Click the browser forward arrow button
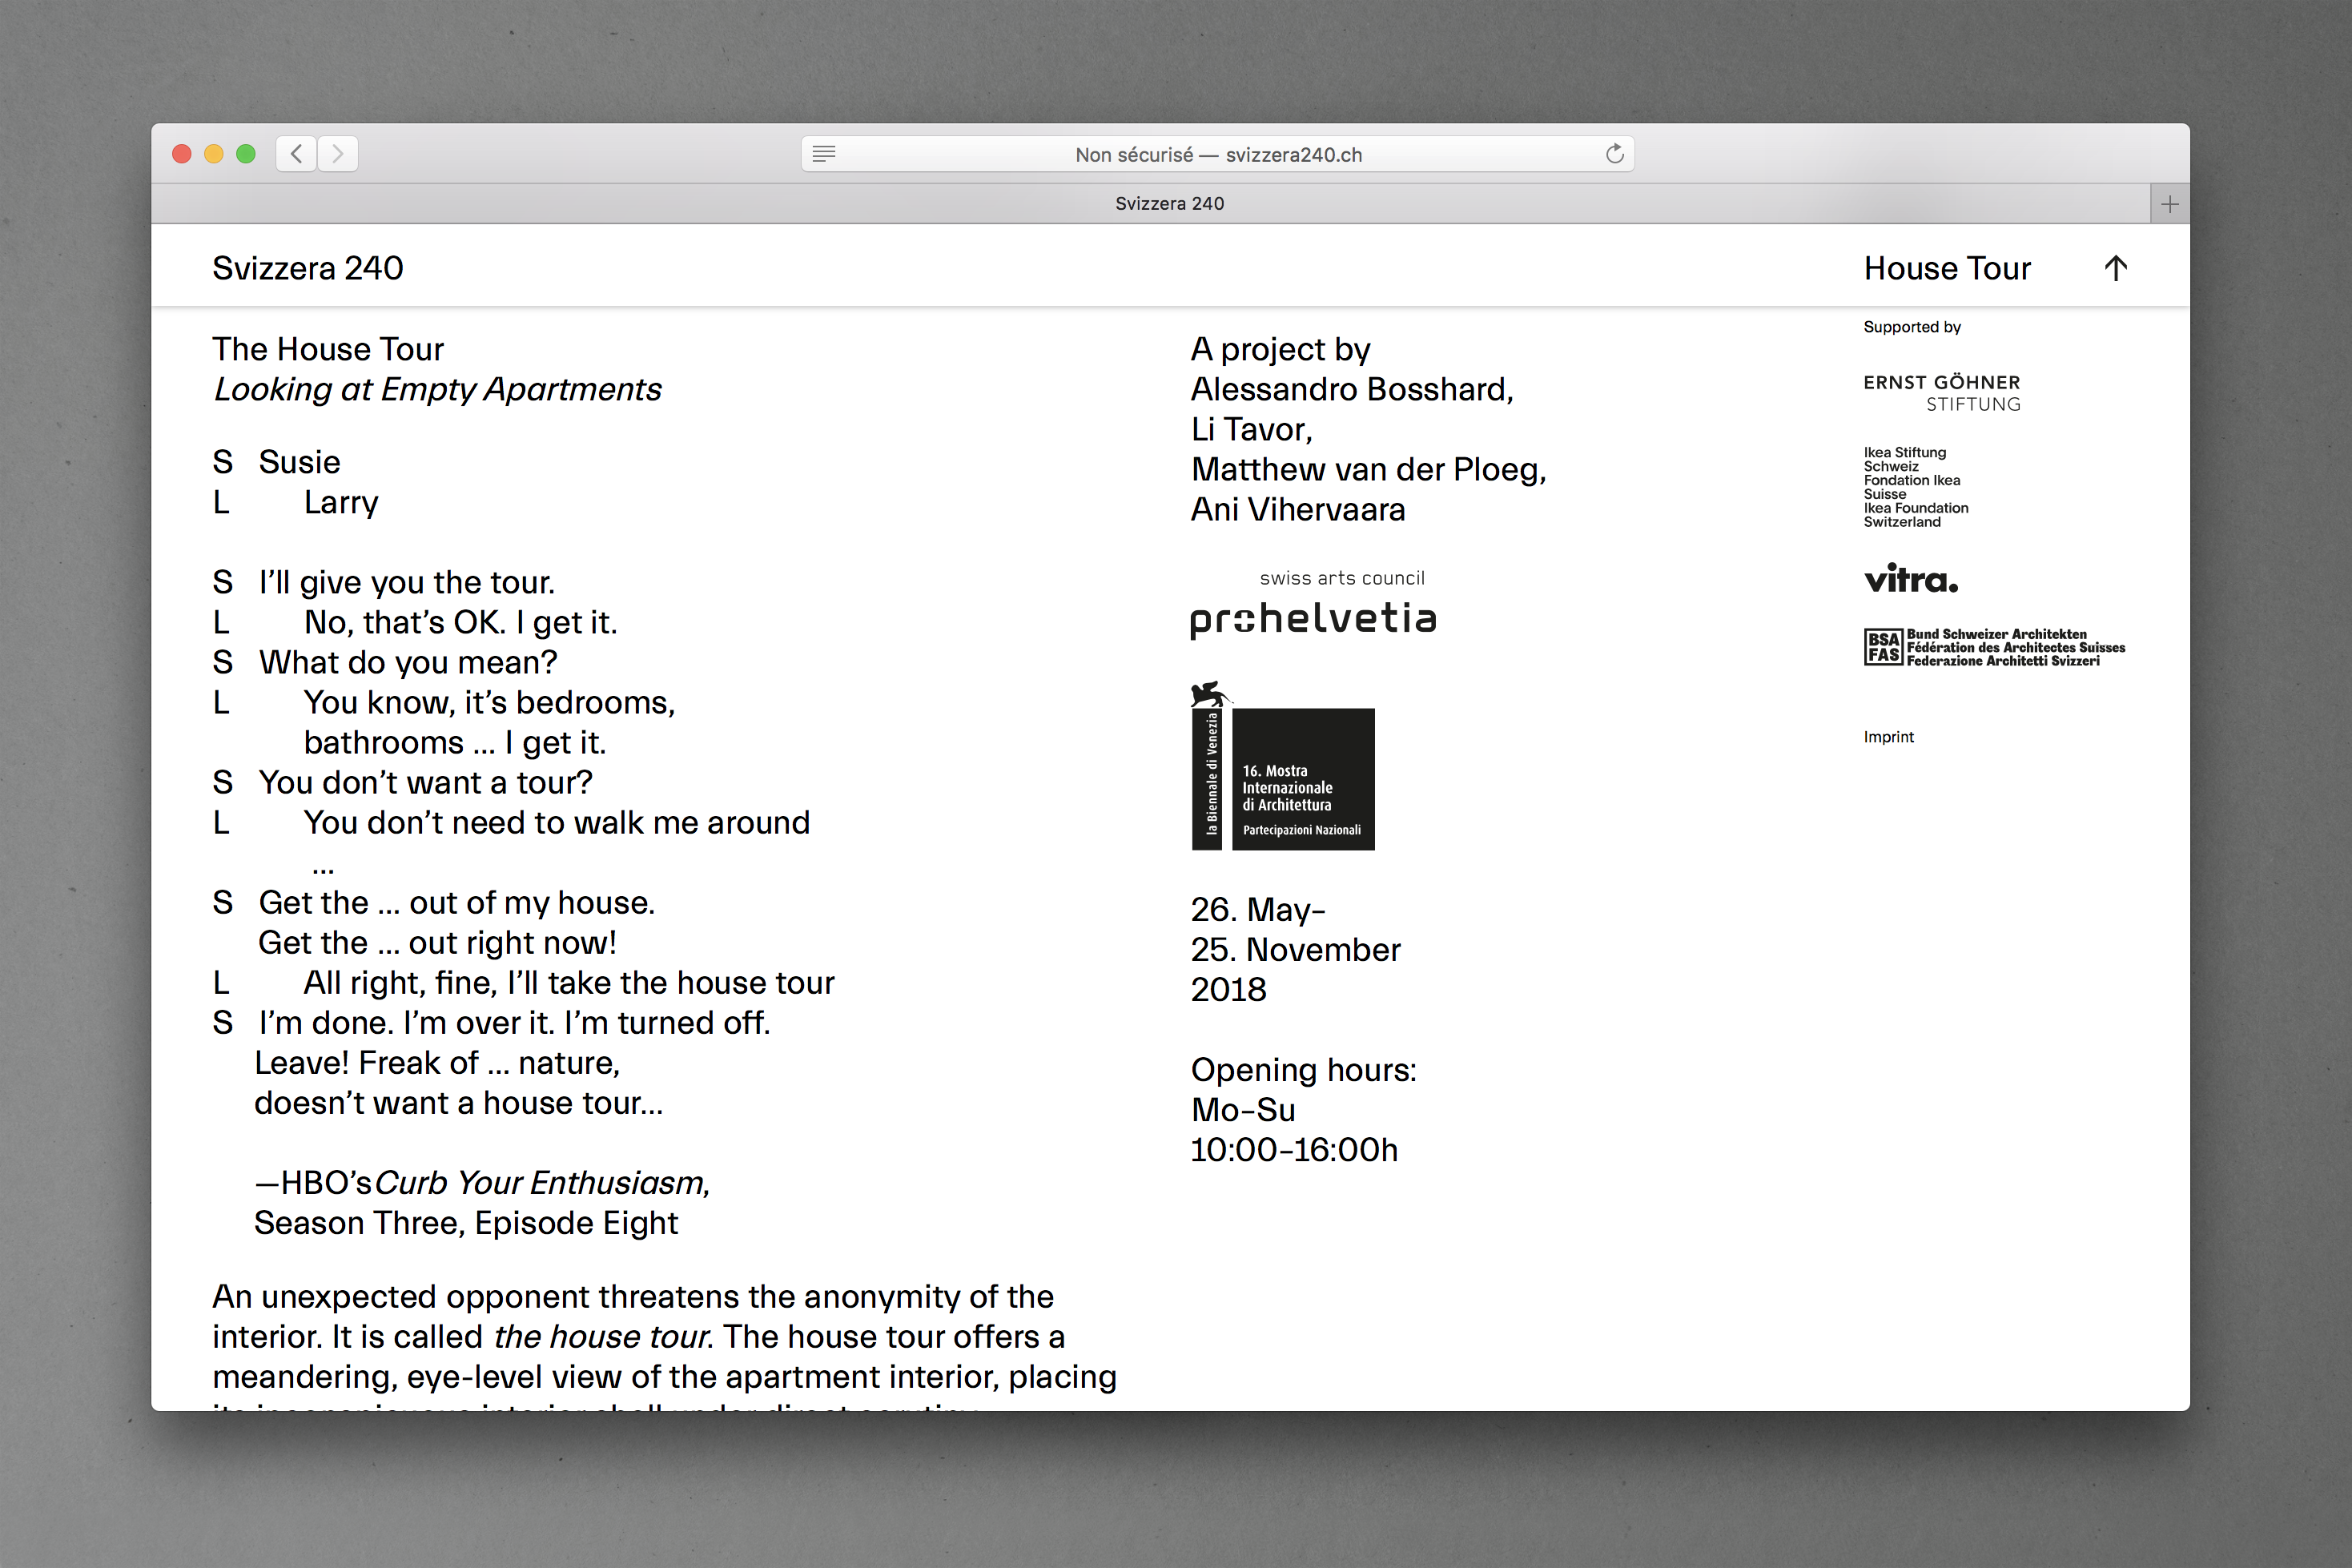The height and width of the screenshot is (1568, 2352). (x=338, y=154)
